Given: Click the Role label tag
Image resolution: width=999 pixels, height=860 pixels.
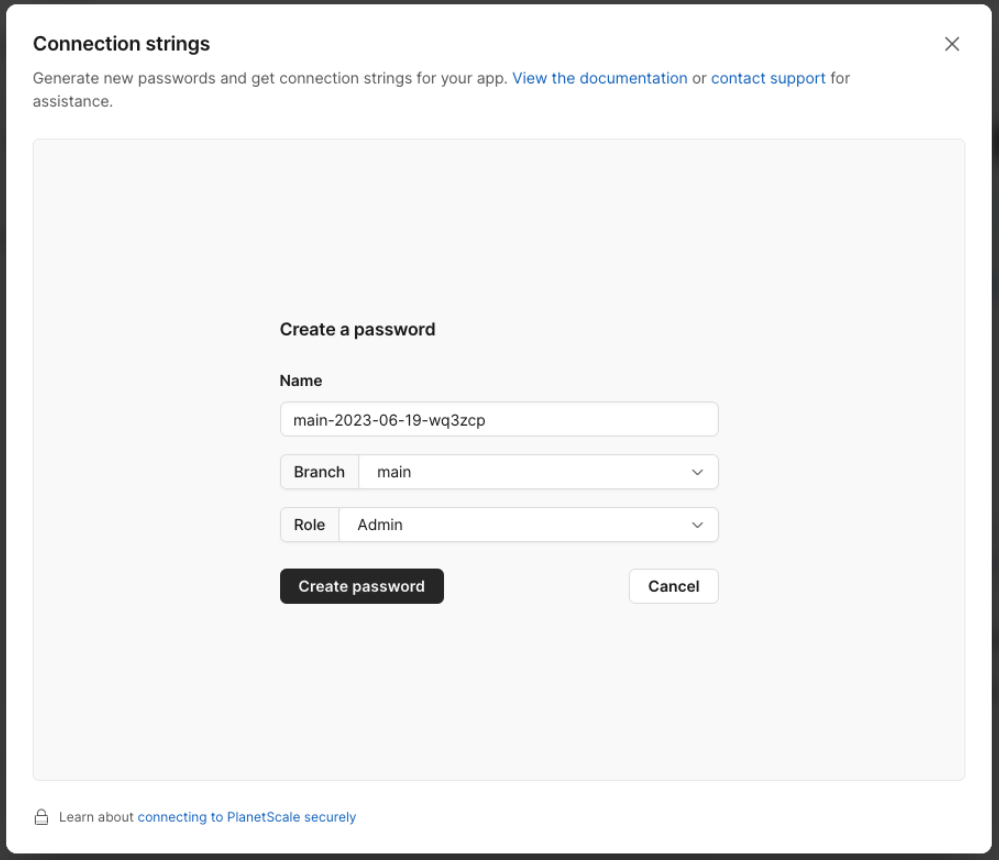Looking at the screenshot, I should (x=309, y=525).
